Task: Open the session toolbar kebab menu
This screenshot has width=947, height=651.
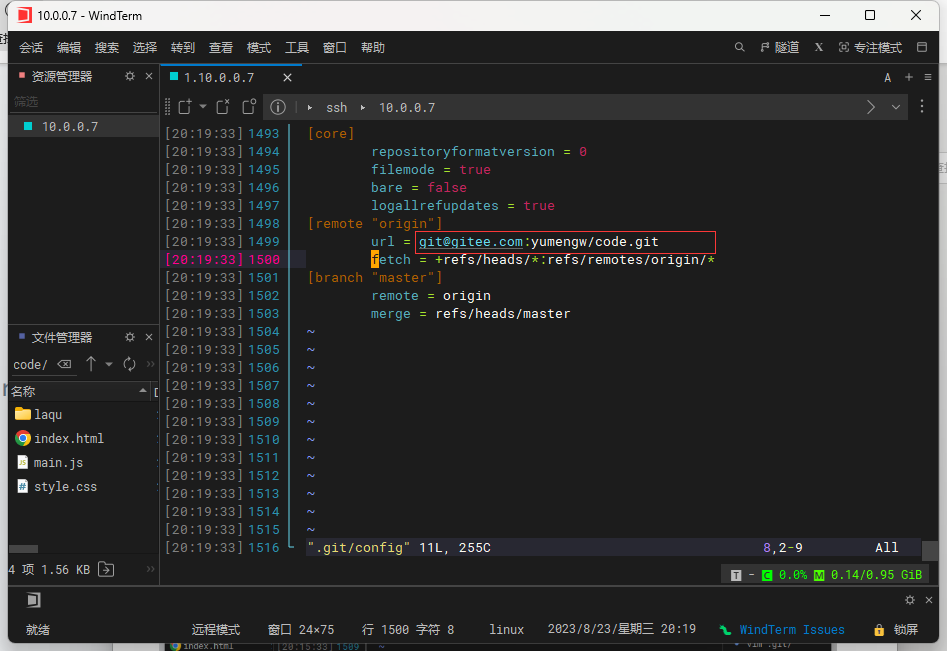Action: (922, 106)
